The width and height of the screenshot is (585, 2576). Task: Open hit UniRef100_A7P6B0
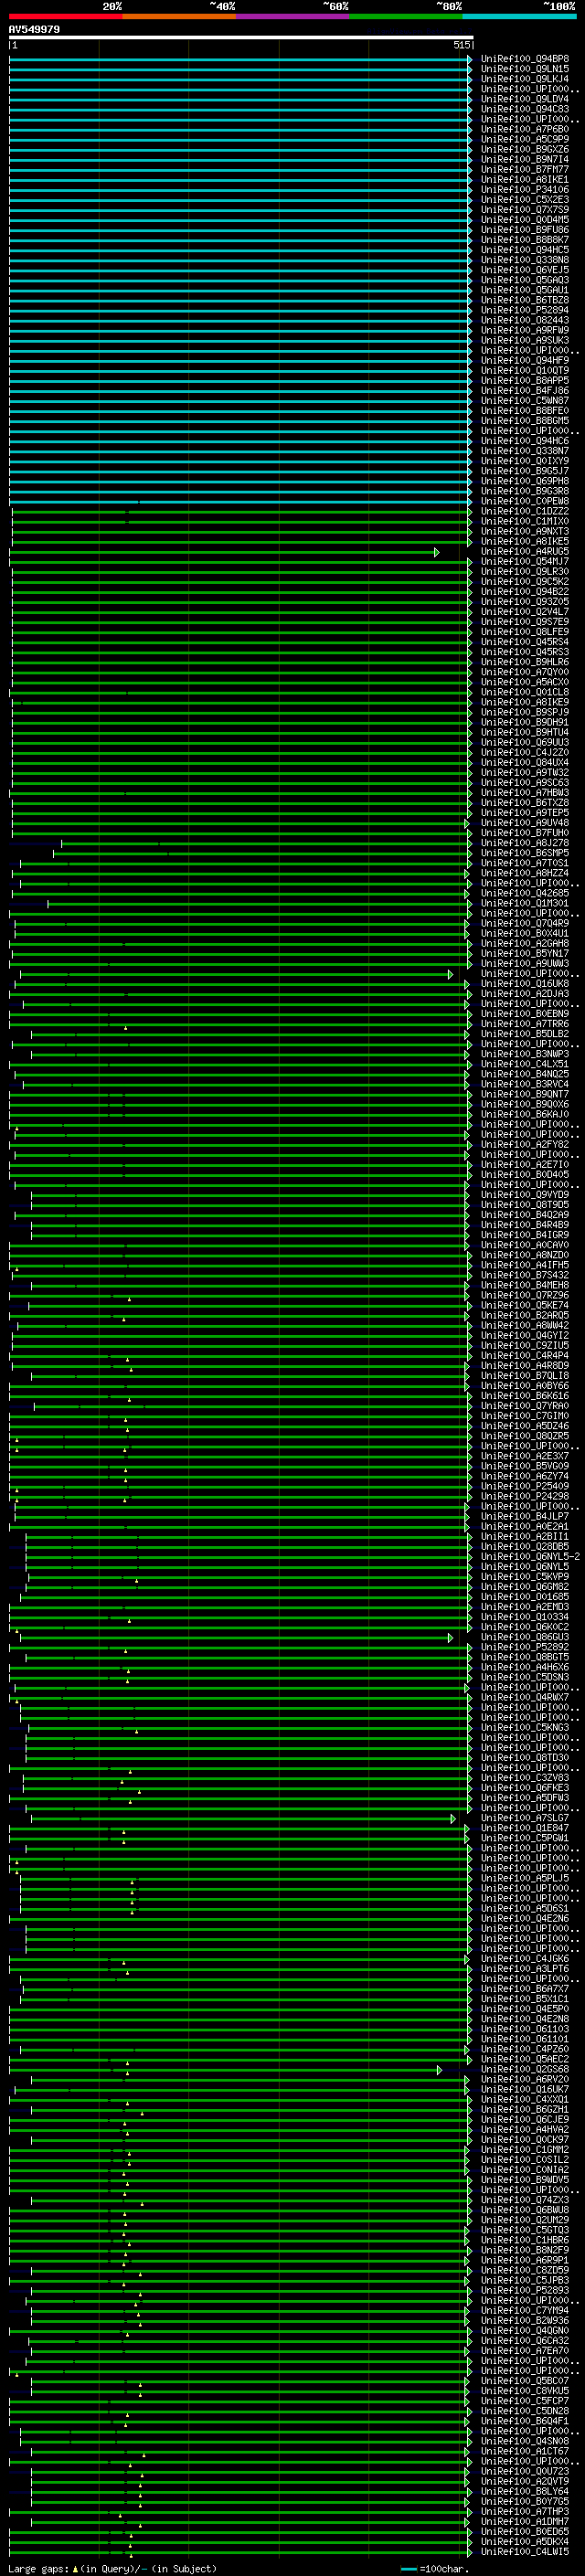[x=525, y=129]
